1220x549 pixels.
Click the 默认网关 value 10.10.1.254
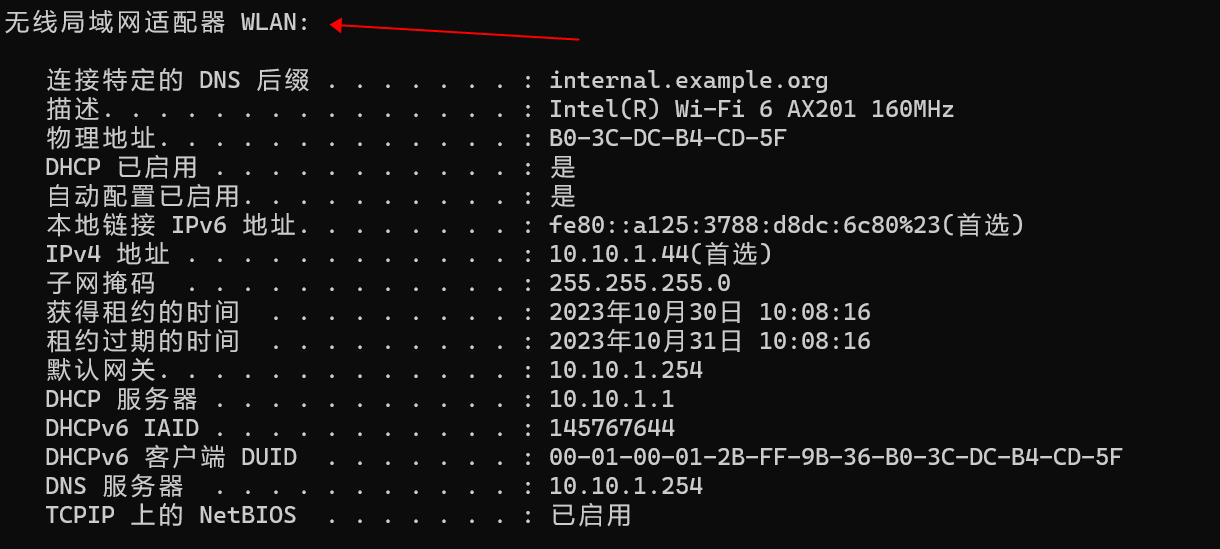[x=625, y=371]
